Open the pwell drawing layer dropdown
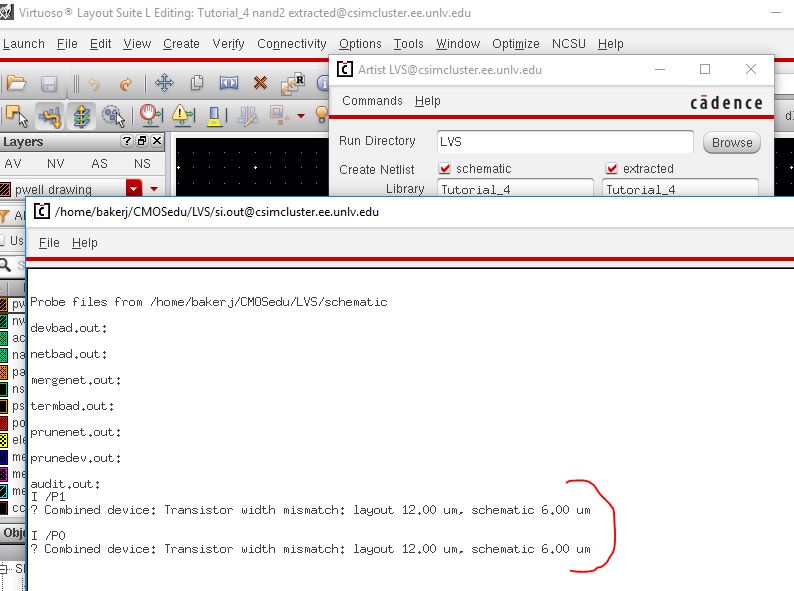 134,189
